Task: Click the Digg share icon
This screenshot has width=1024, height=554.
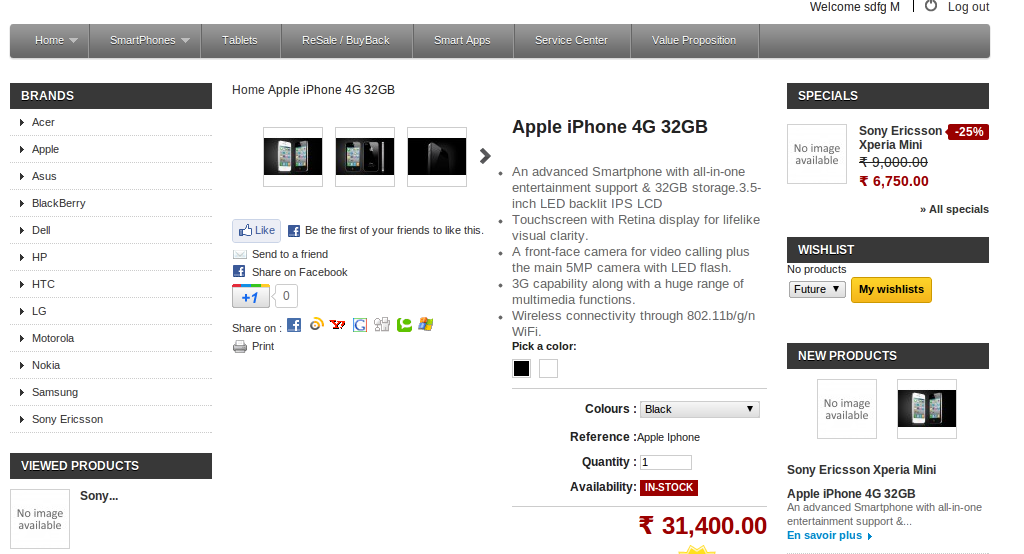Action: click(x=382, y=325)
